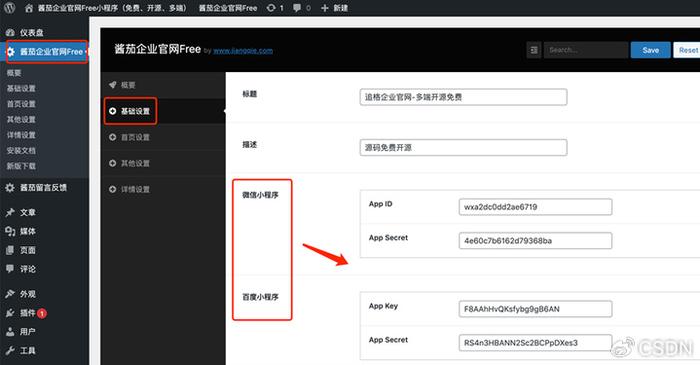Open 概要 in the left submenu
The width and height of the screenshot is (700, 365).
point(14,73)
